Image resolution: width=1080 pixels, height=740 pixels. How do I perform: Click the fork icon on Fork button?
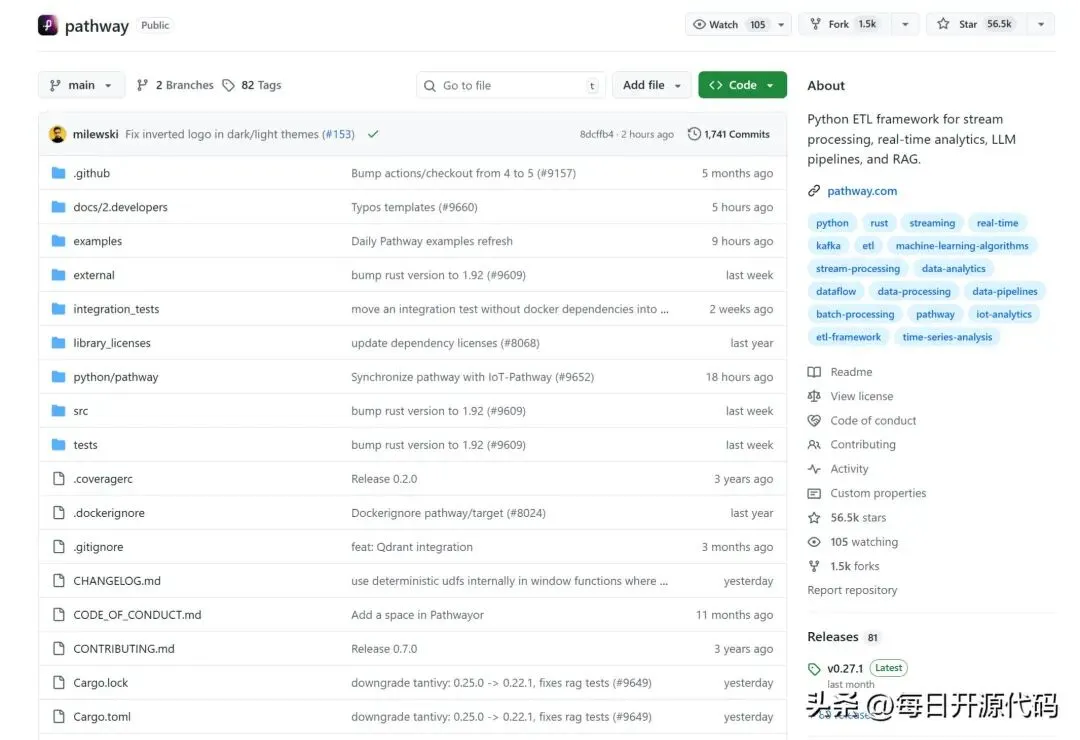pyautogui.click(x=816, y=24)
